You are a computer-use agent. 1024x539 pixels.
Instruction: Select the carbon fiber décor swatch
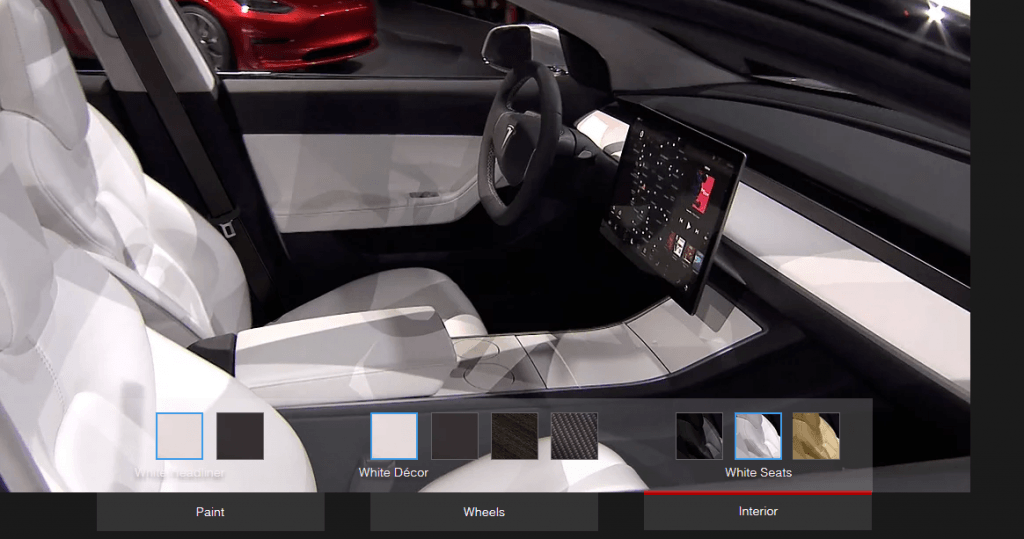(574, 436)
